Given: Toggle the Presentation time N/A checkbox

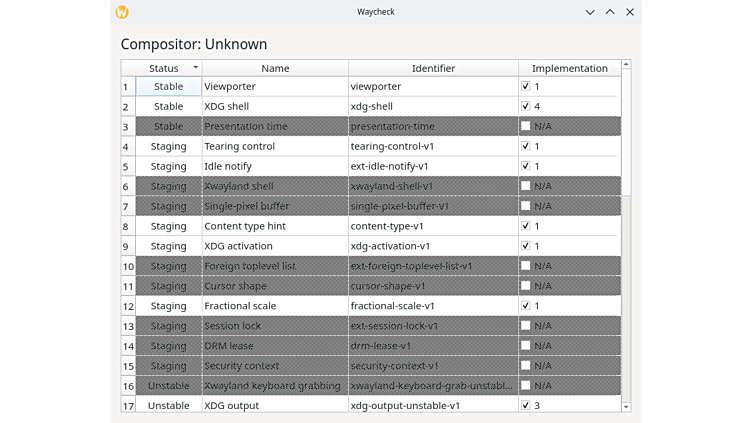Looking at the screenshot, I should pyautogui.click(x=526, y=127).
